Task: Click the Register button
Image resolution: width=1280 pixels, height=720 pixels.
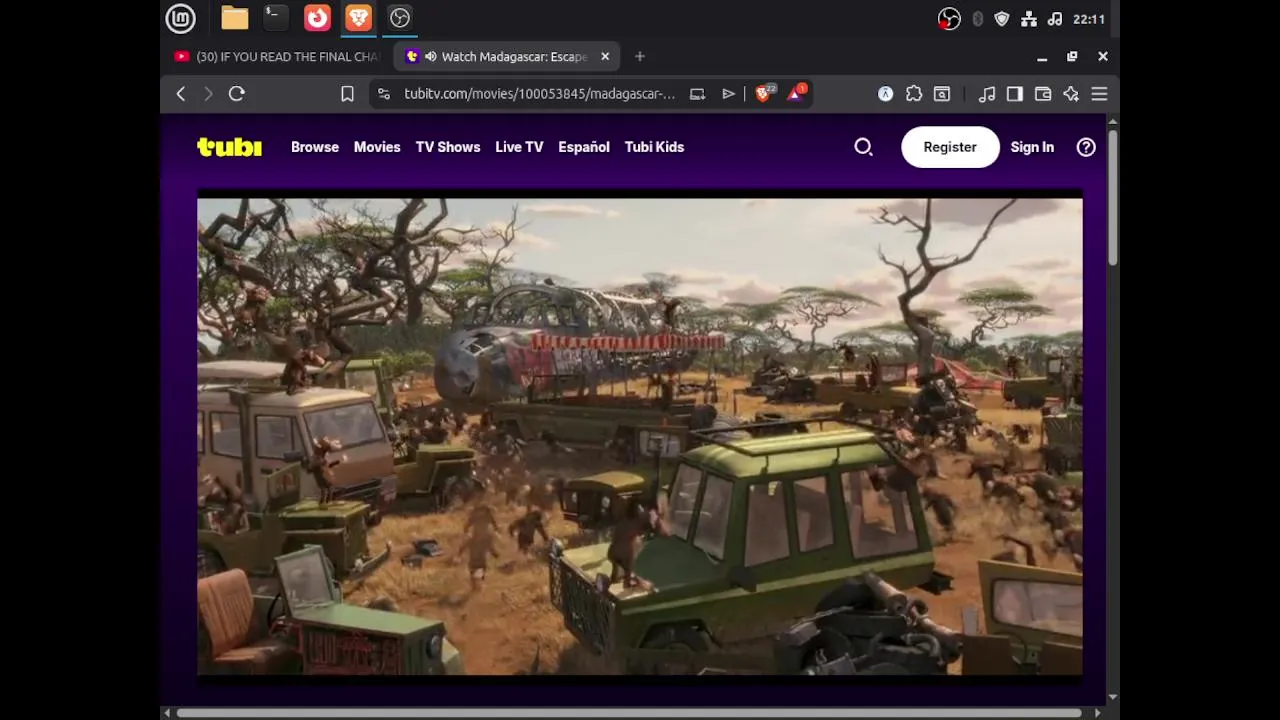Action: pos(950,147)
